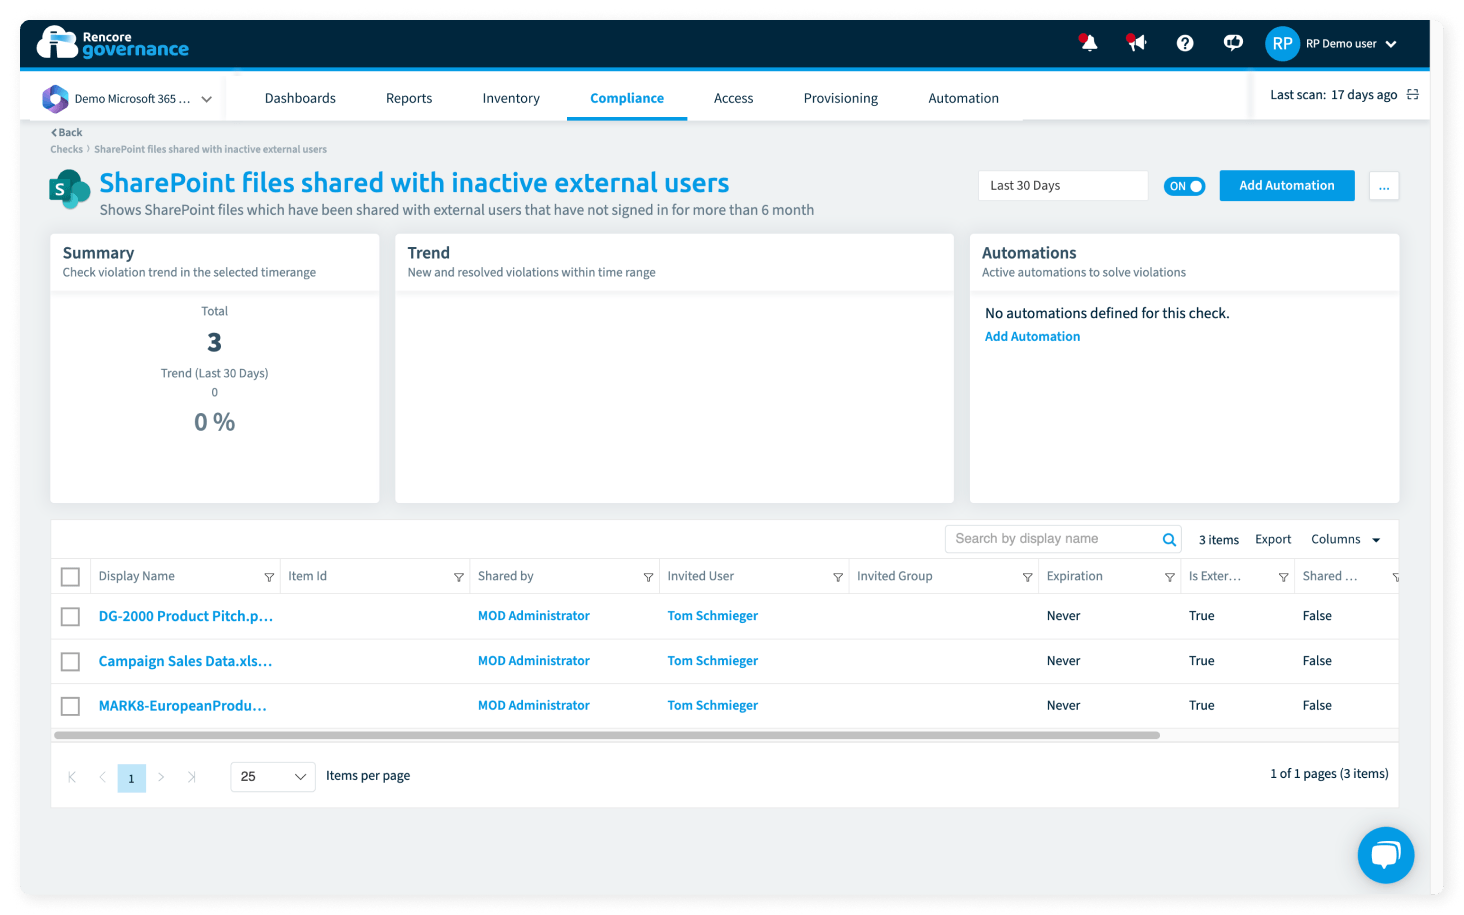The width and height of the screenshot is (1464, 915).
Task: Filter the Is External column
Action: pos(1283,577)
